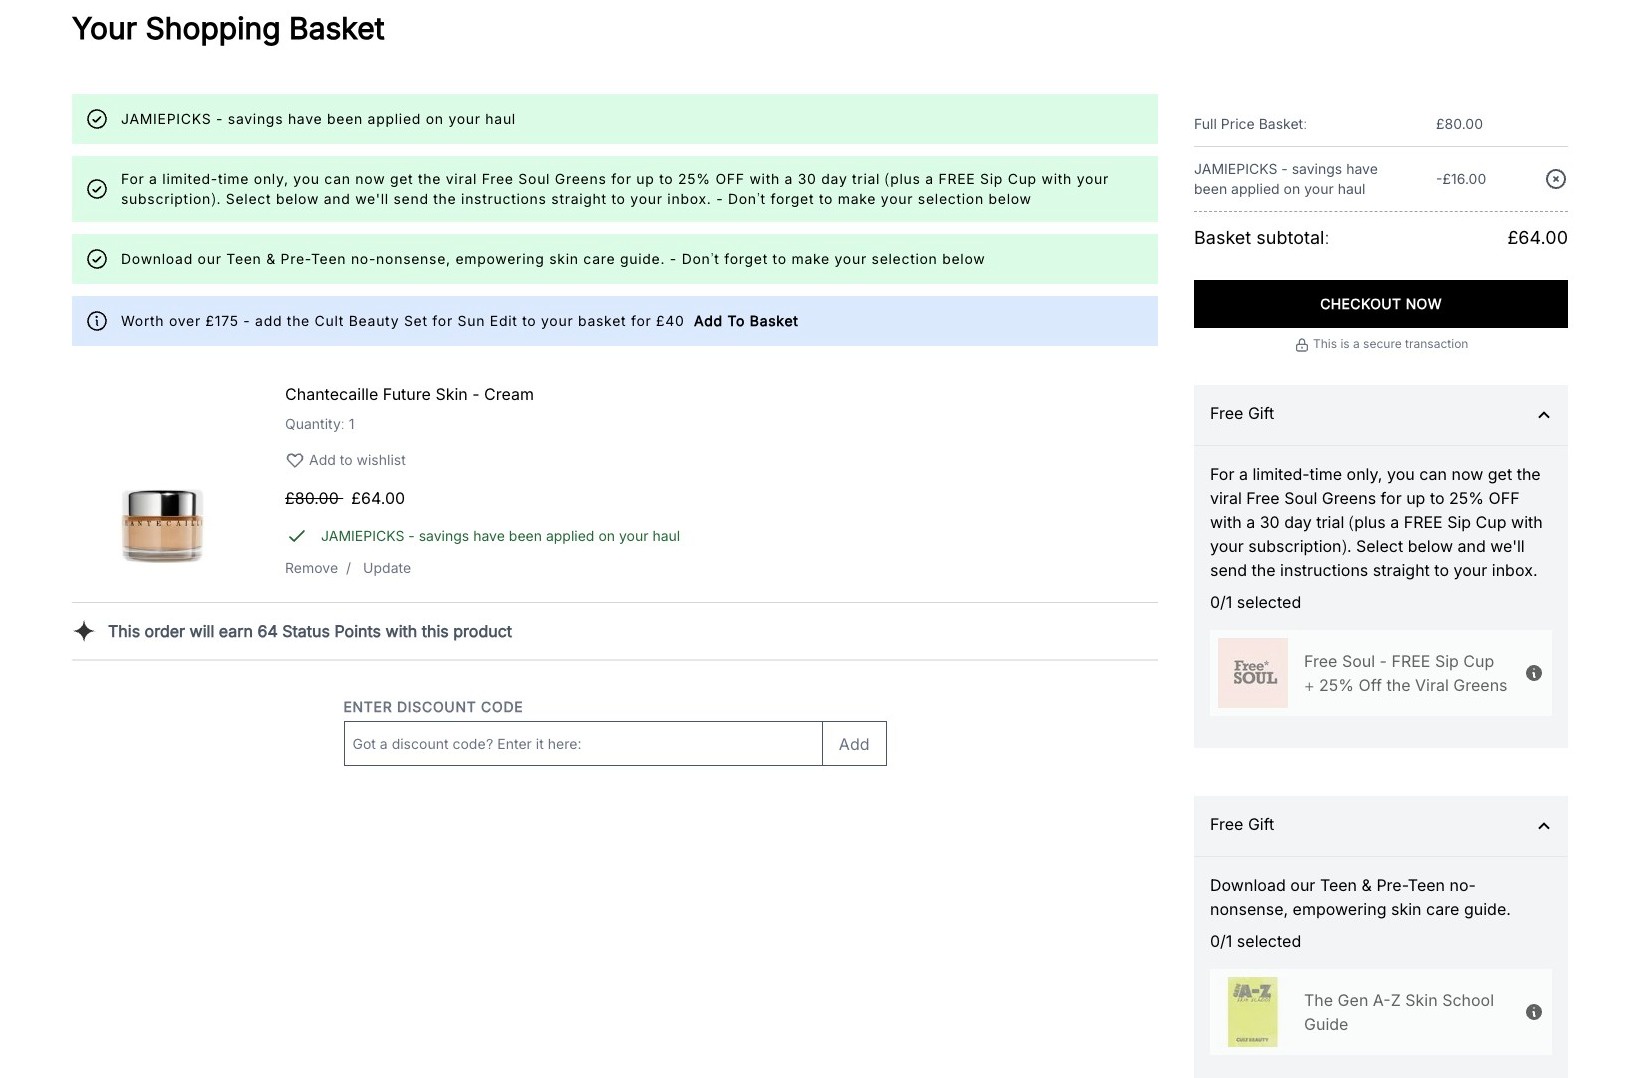Click Update link for the product
This screenshot has height=1078, width=1632.
coord(387,568)
